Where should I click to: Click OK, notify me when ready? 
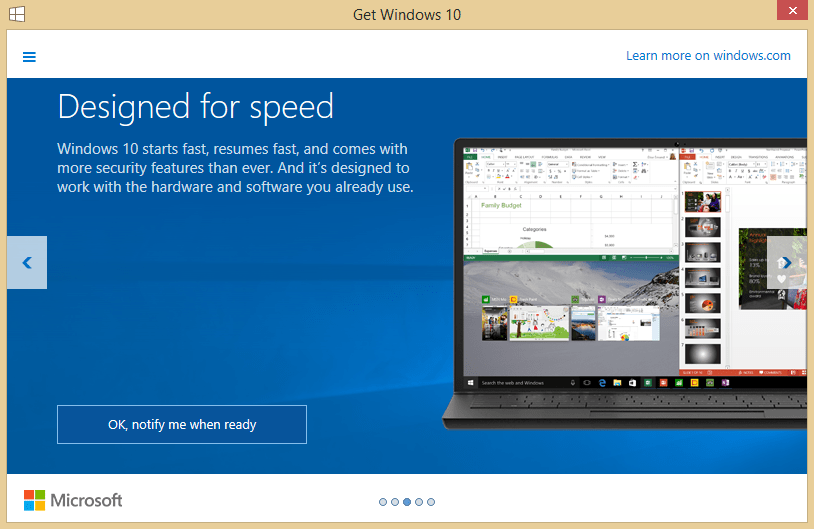tap(182, 425)
